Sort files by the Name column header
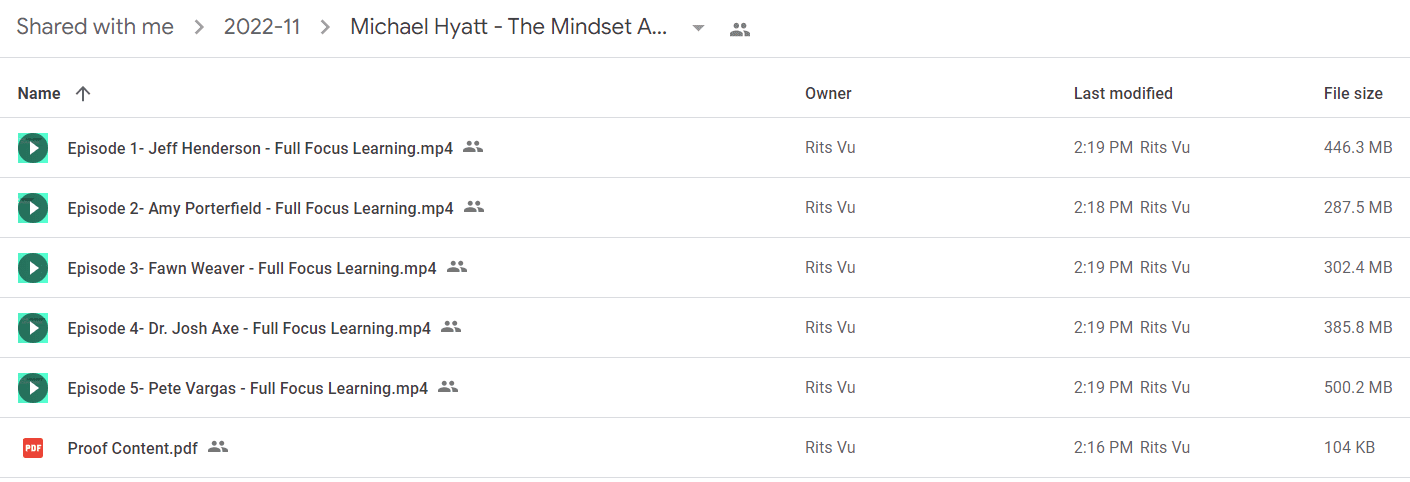Screen dimensions: 1410x482 point(39,93)
